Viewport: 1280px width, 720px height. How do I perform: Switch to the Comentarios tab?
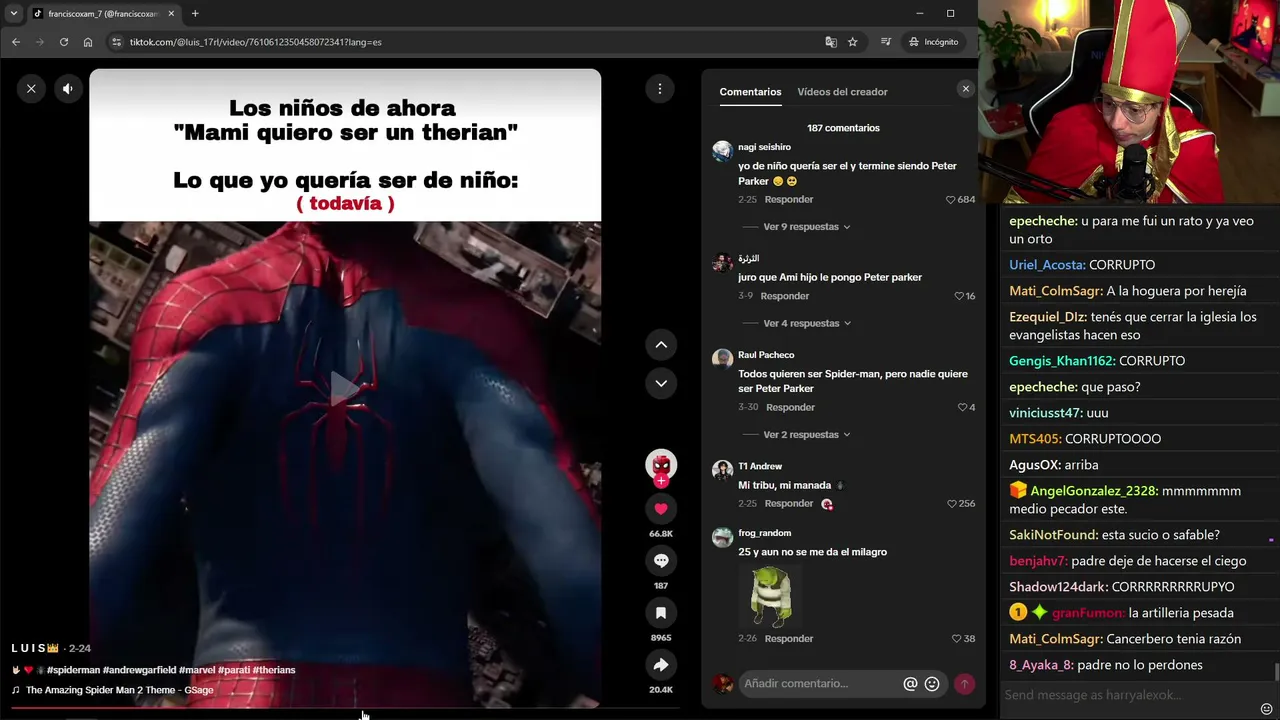(x=750, y=92)
